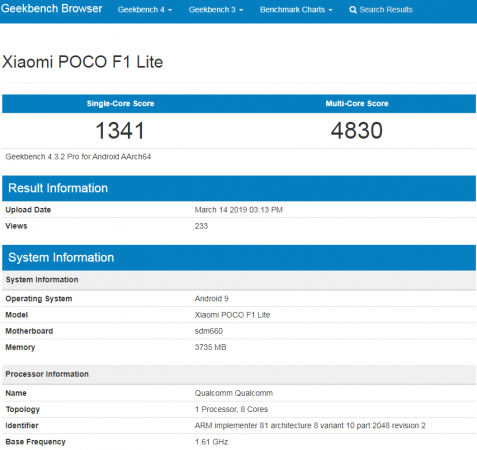Expand the Geekbench 3 dropdown menu

216,10
